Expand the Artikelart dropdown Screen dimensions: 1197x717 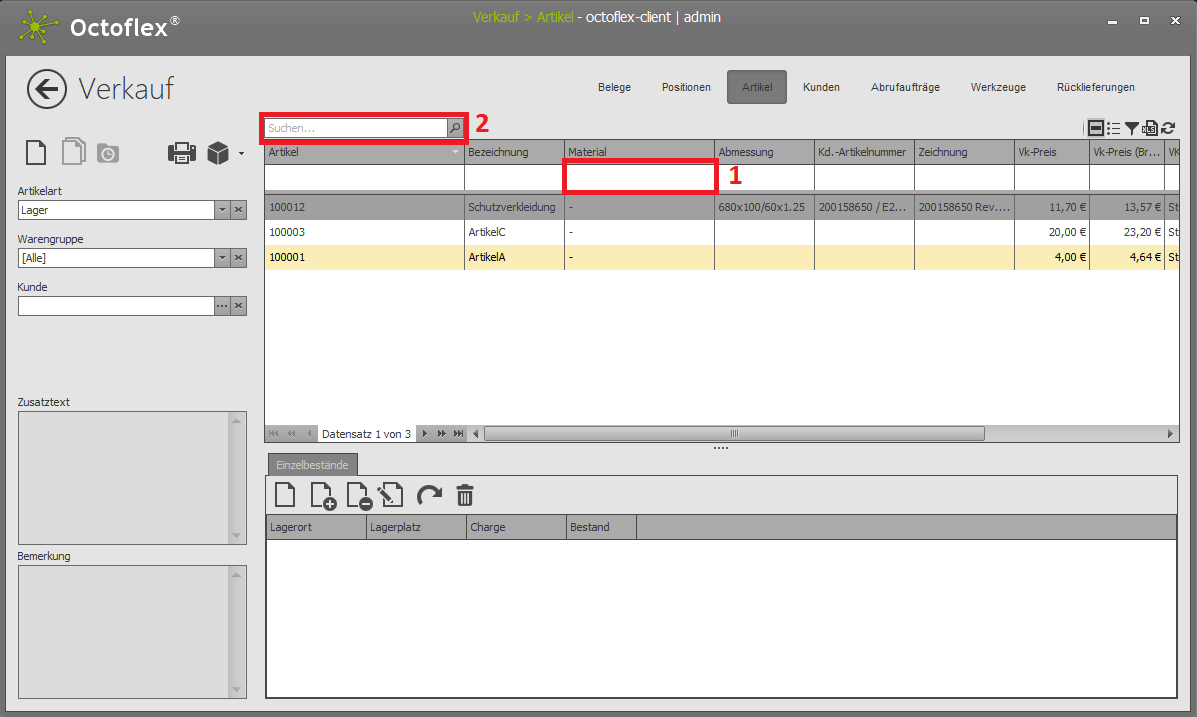click(222, 210)
